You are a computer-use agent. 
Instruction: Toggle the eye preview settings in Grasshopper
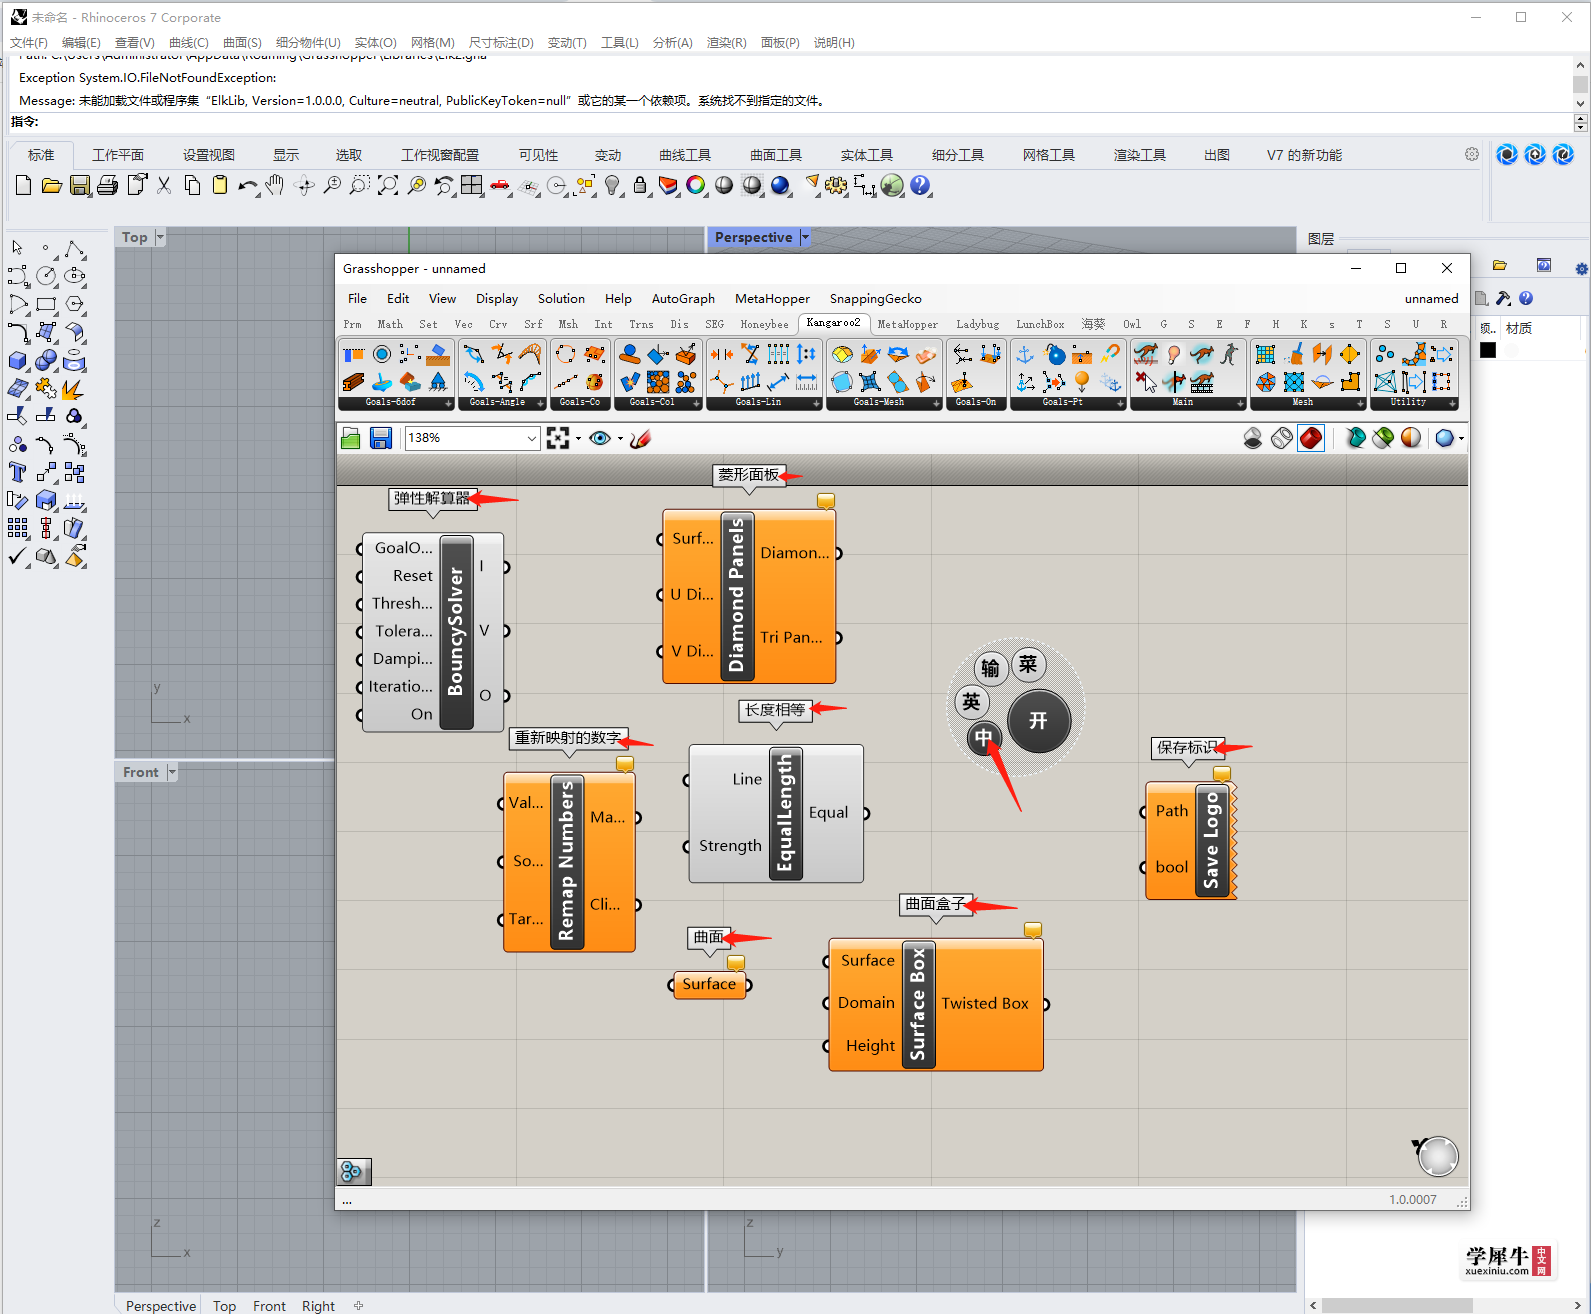(x=600, y=438)
